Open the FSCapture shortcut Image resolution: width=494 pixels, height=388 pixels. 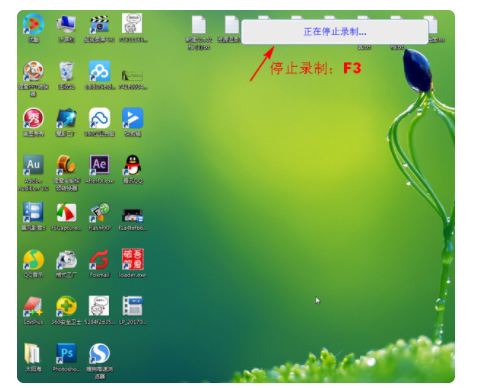point(66,212)
